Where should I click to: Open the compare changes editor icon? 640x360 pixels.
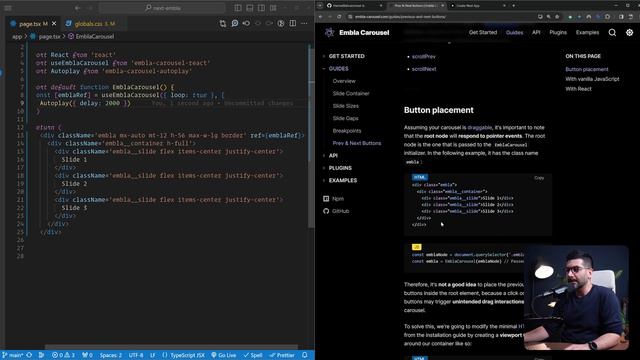click(223, 24)
